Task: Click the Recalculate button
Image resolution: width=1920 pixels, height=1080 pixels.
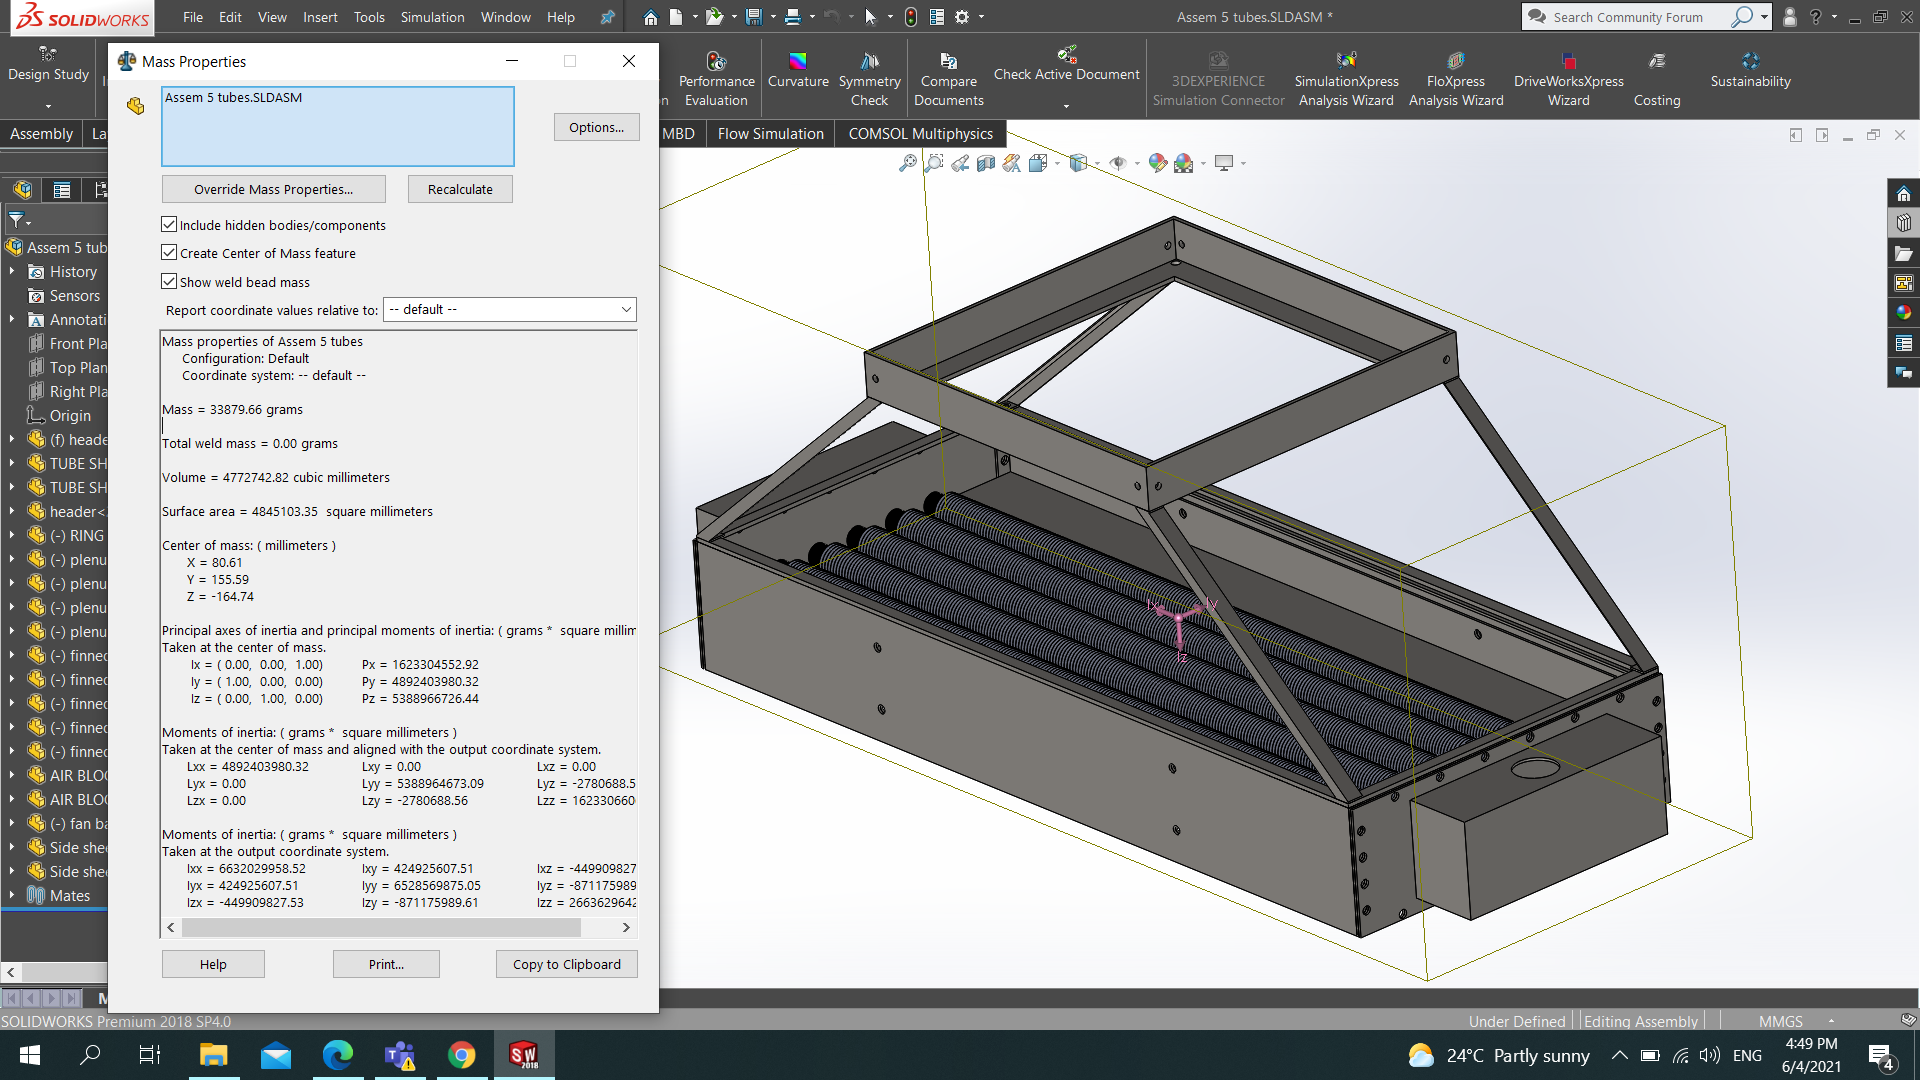Action: [460, 189]
